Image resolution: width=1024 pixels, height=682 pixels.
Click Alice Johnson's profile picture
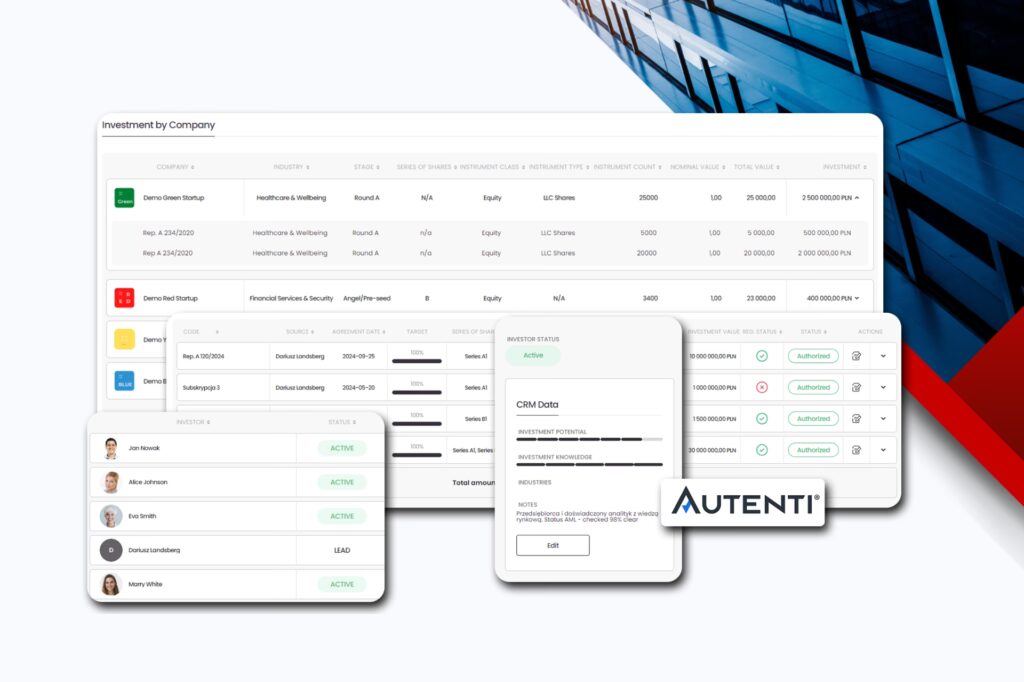coord(111,482)
